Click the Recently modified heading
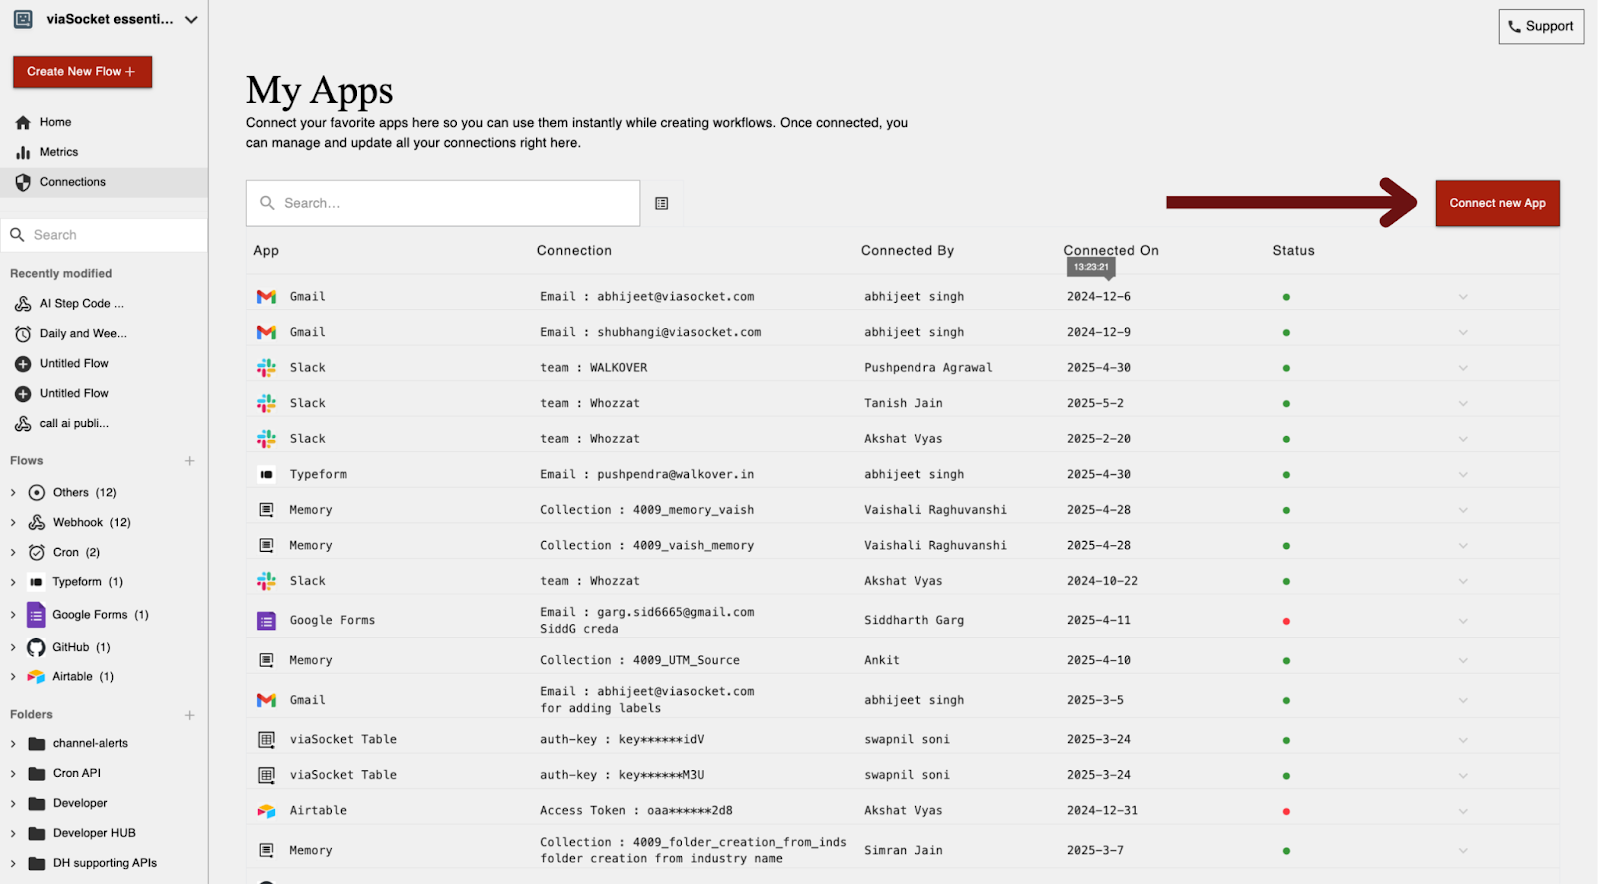This screenshot has width=1600, height=884. 61,274
